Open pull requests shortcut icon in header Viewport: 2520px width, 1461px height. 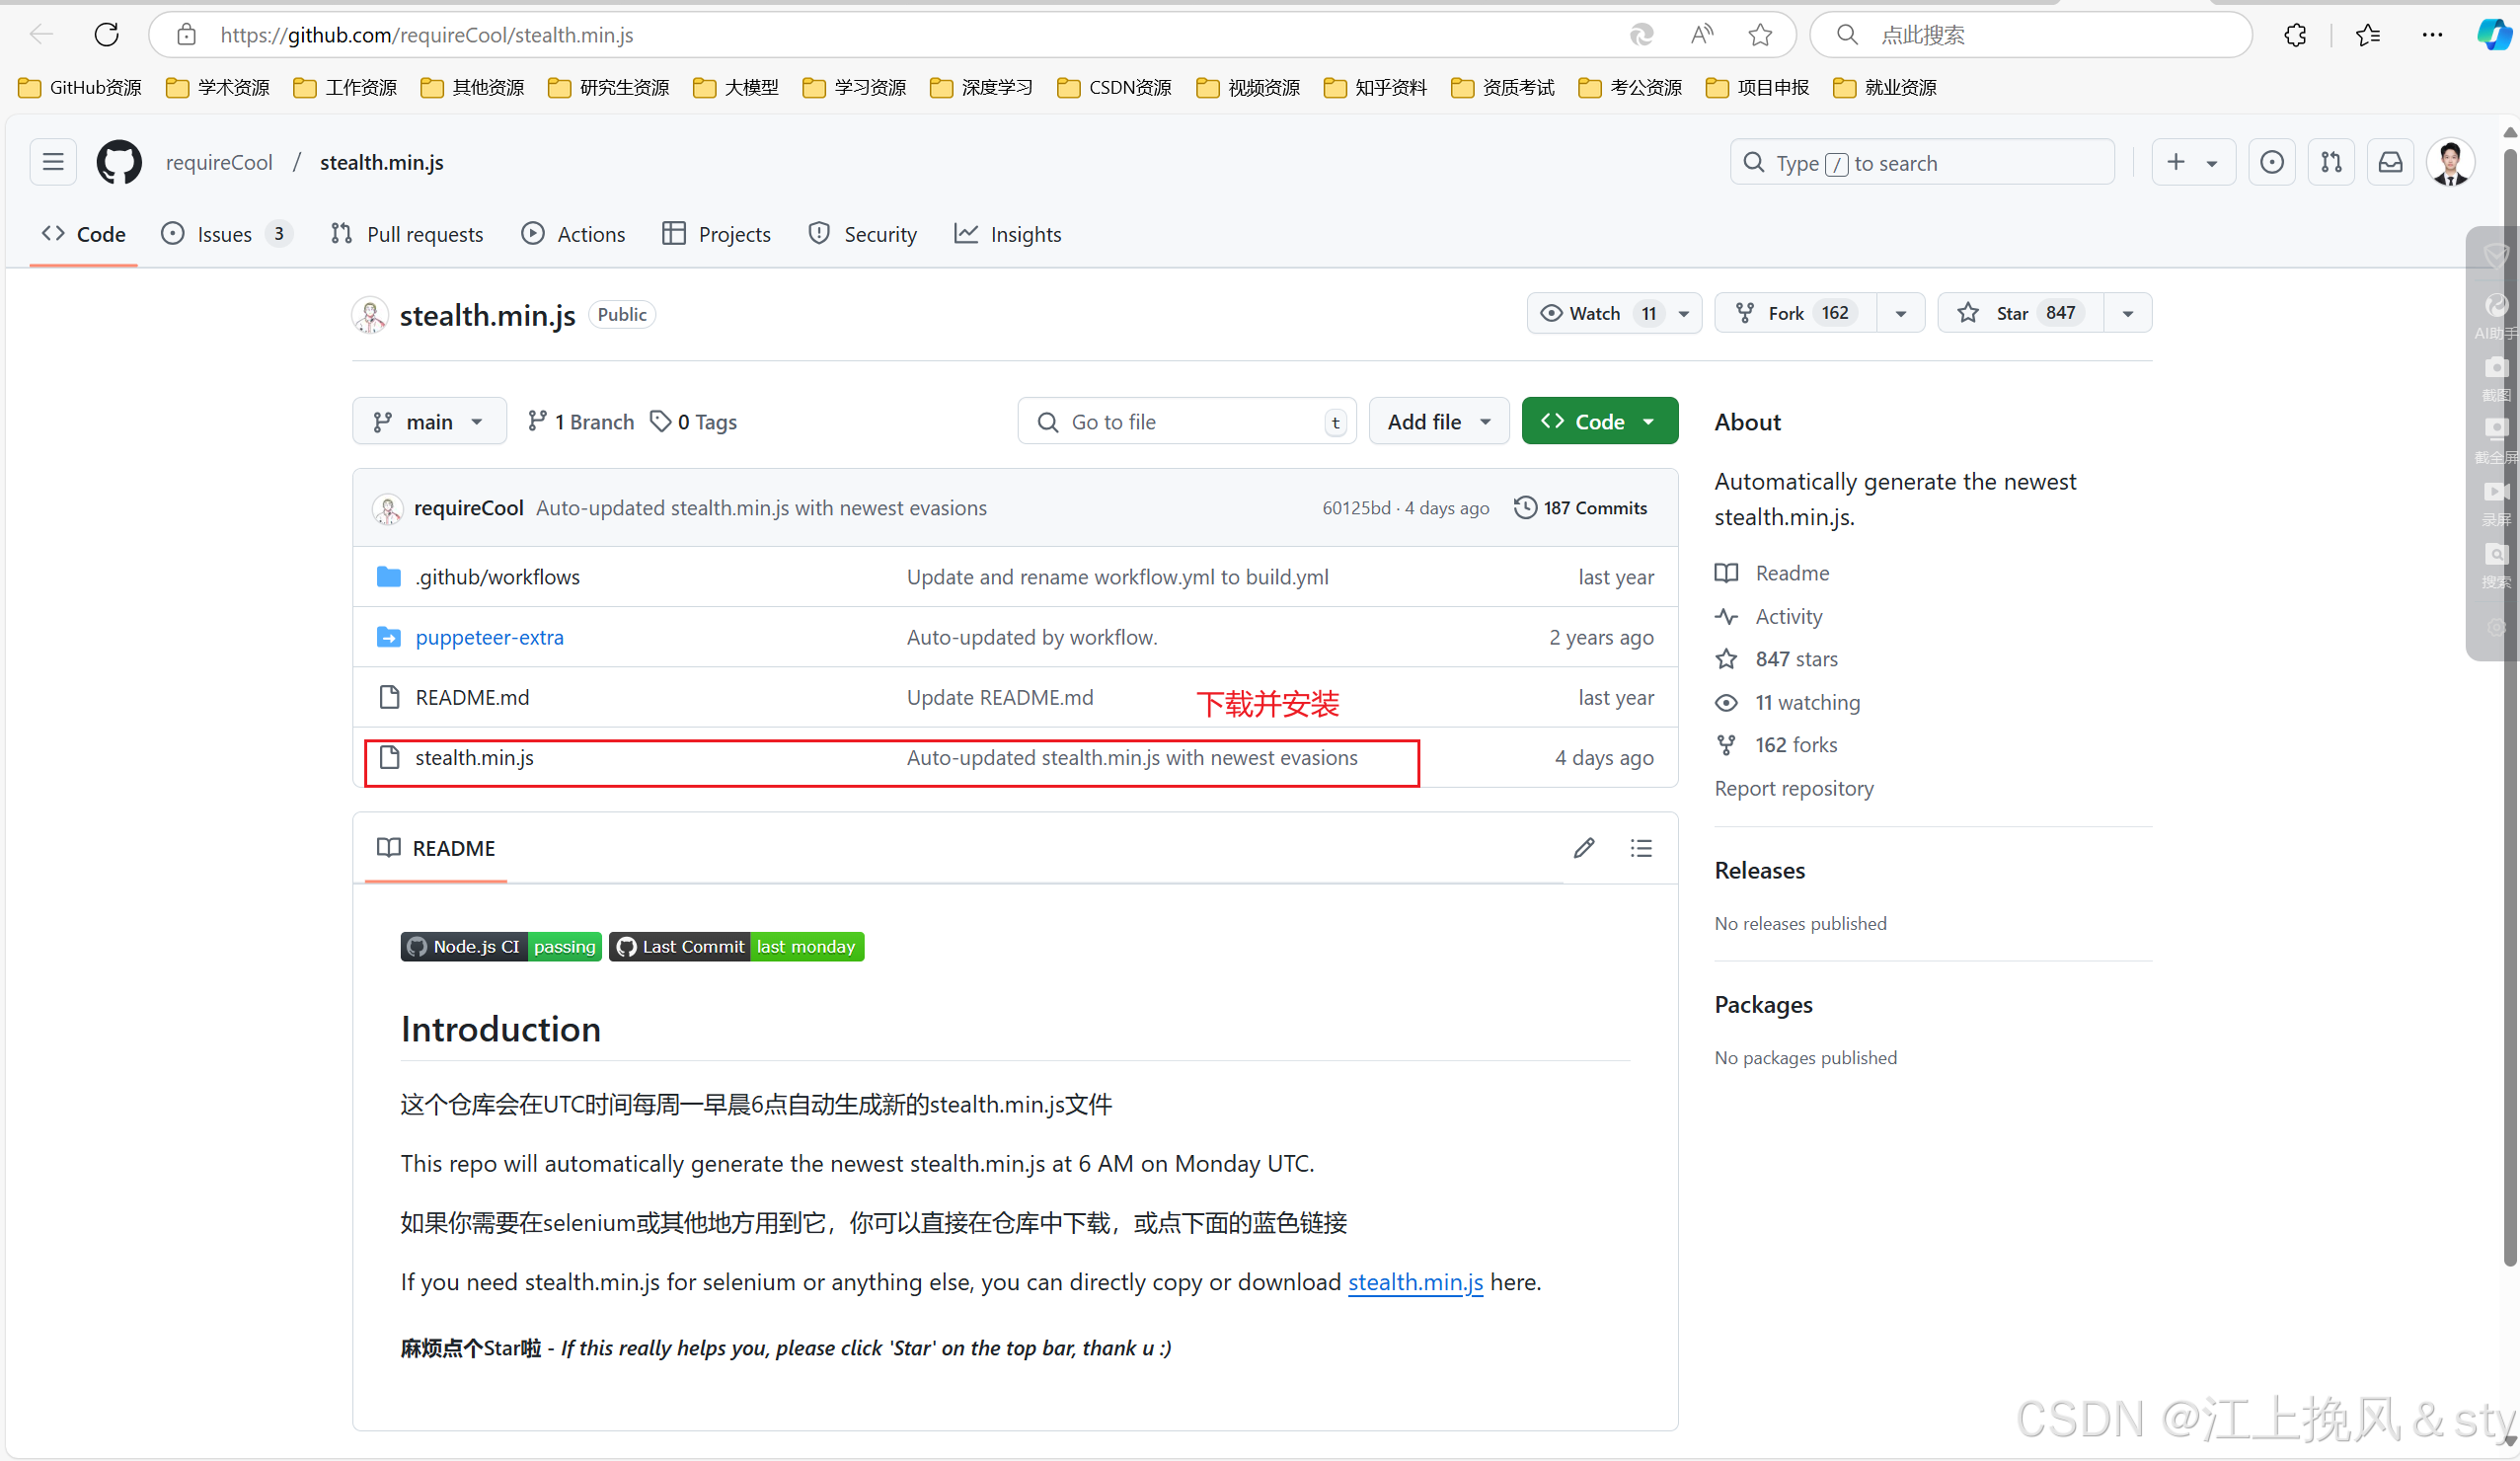pyautogui.click(x=2331, y=162)
